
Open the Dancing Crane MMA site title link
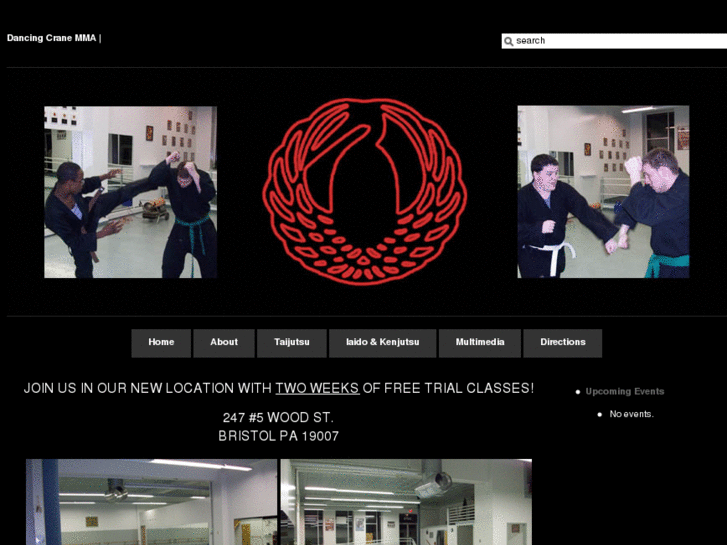point(51,38)
